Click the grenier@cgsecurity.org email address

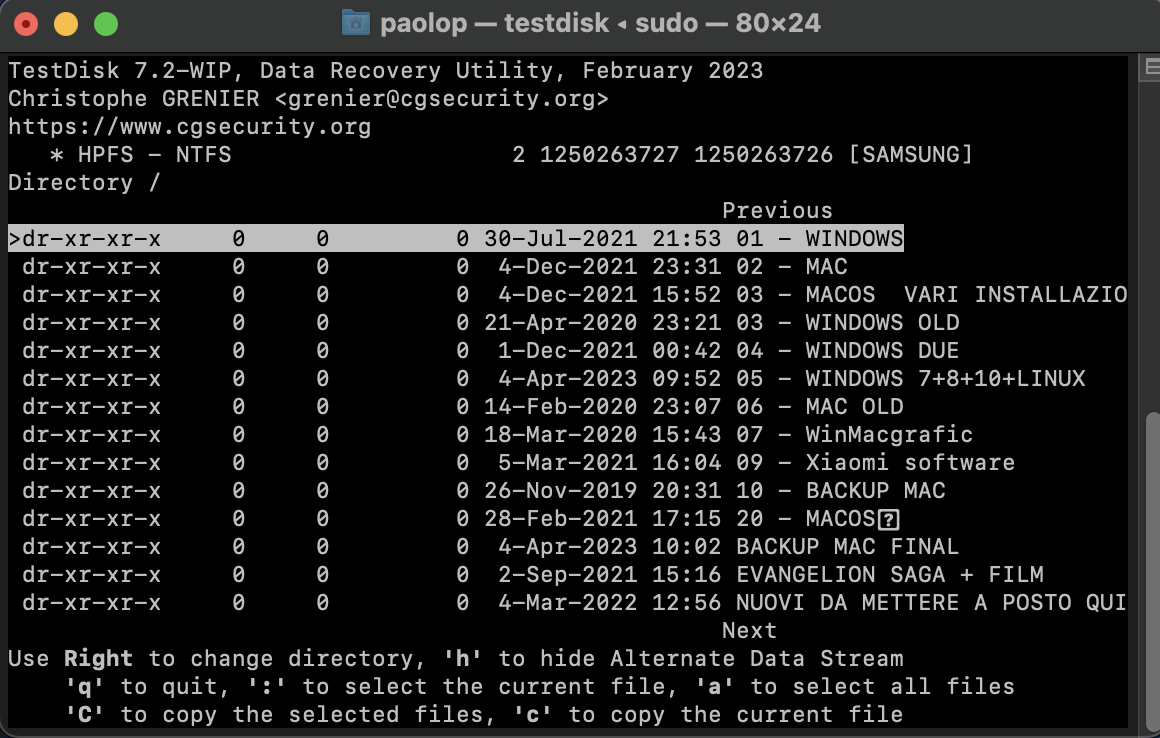click(441, 98)
